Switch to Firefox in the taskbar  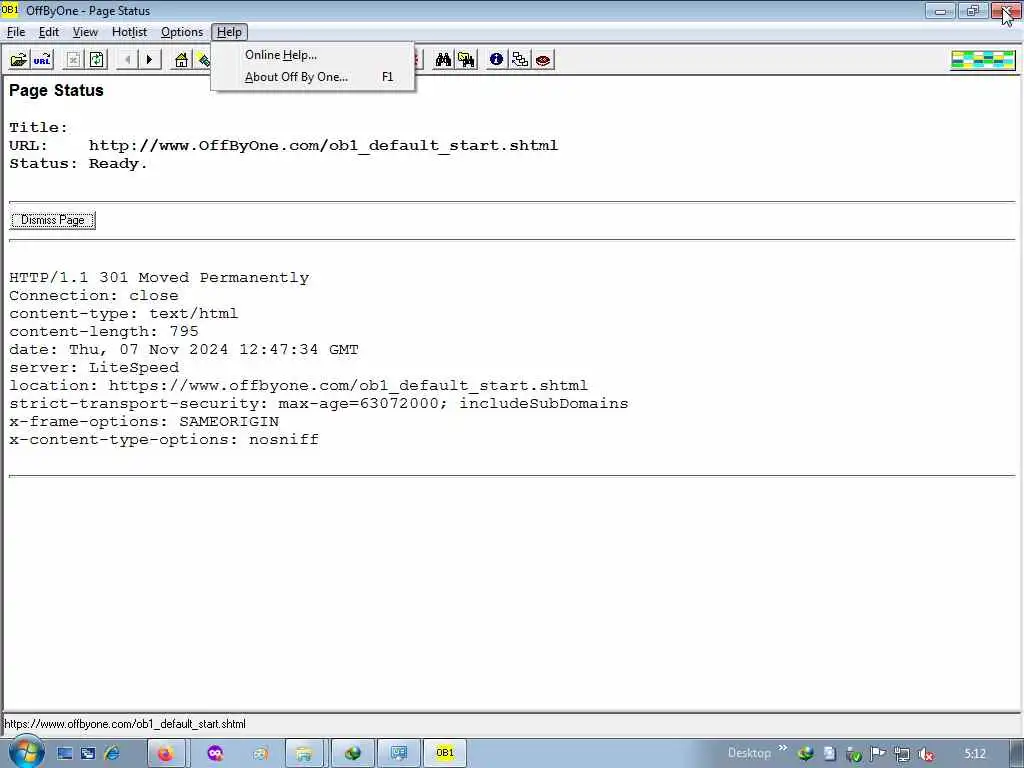pyautogui.click(x=166, y=753)
